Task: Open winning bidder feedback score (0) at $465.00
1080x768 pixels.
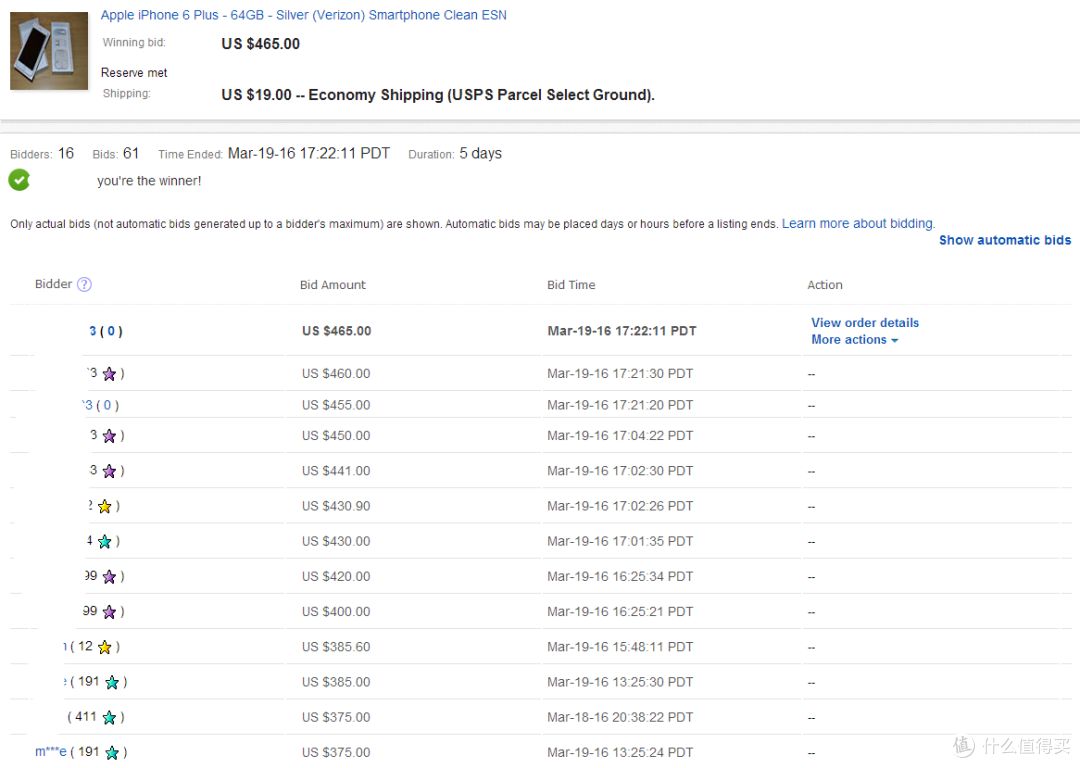Action: point(111,331)
